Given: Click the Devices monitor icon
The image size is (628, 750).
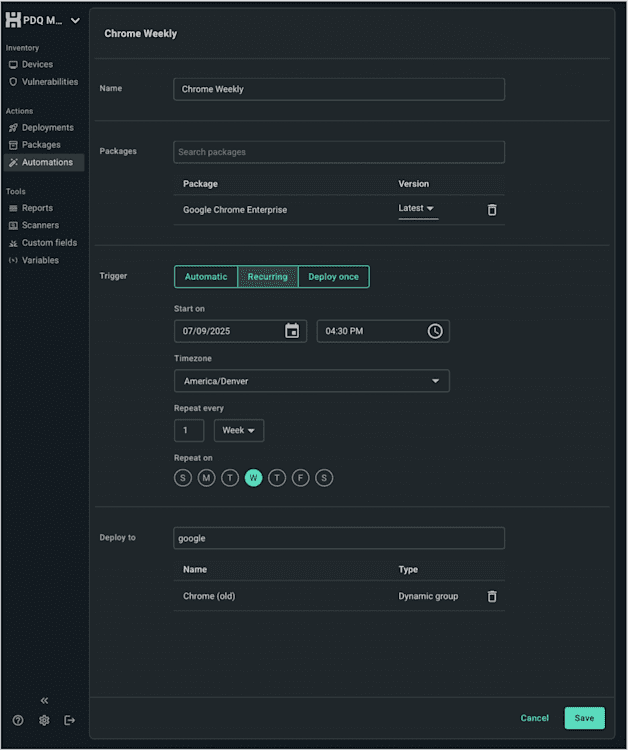Looking at the screenshot, I should click(x=13, y=65).
